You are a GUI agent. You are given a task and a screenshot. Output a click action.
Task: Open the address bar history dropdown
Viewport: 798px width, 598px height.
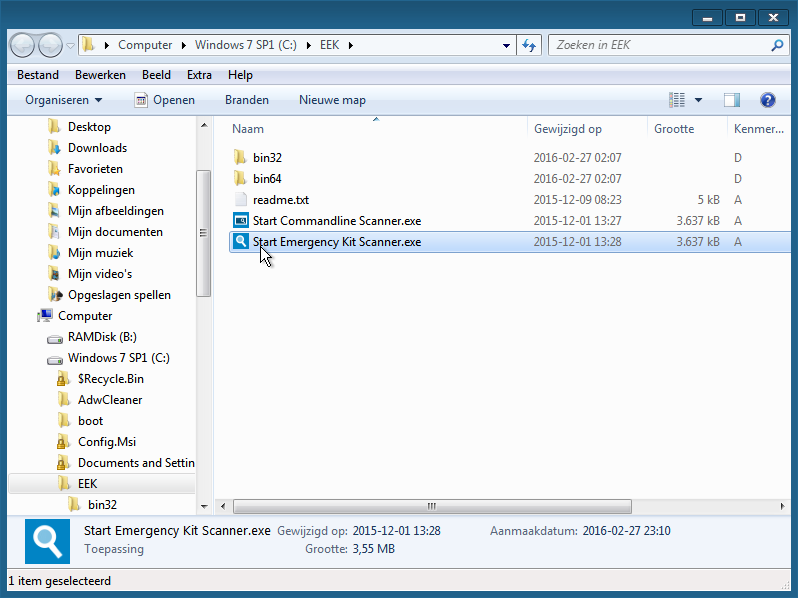point(506,45)
